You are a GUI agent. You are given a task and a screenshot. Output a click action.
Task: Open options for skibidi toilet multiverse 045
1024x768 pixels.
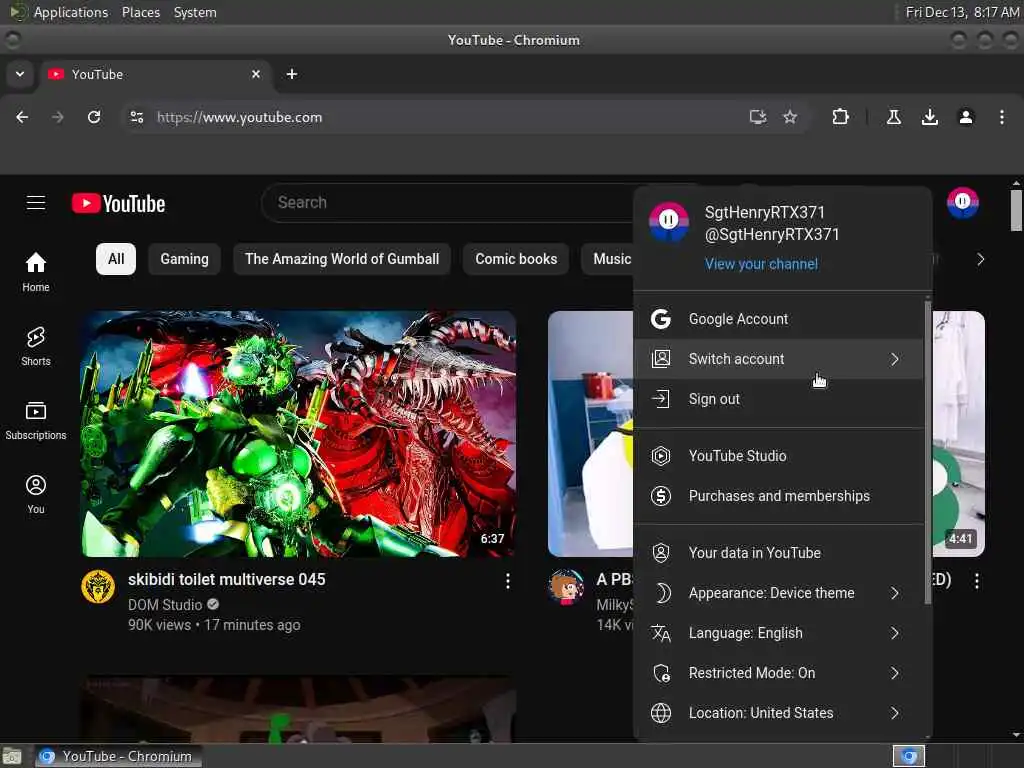tap(507, 581)
